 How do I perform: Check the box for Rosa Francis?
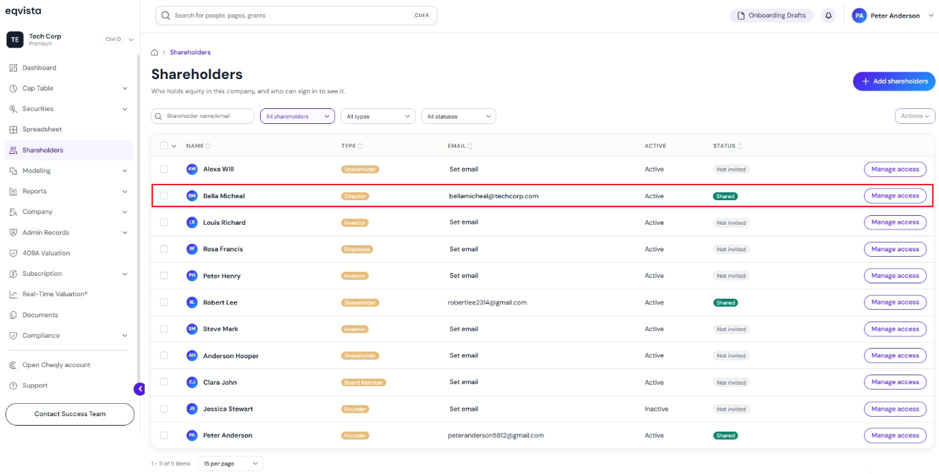164,249
